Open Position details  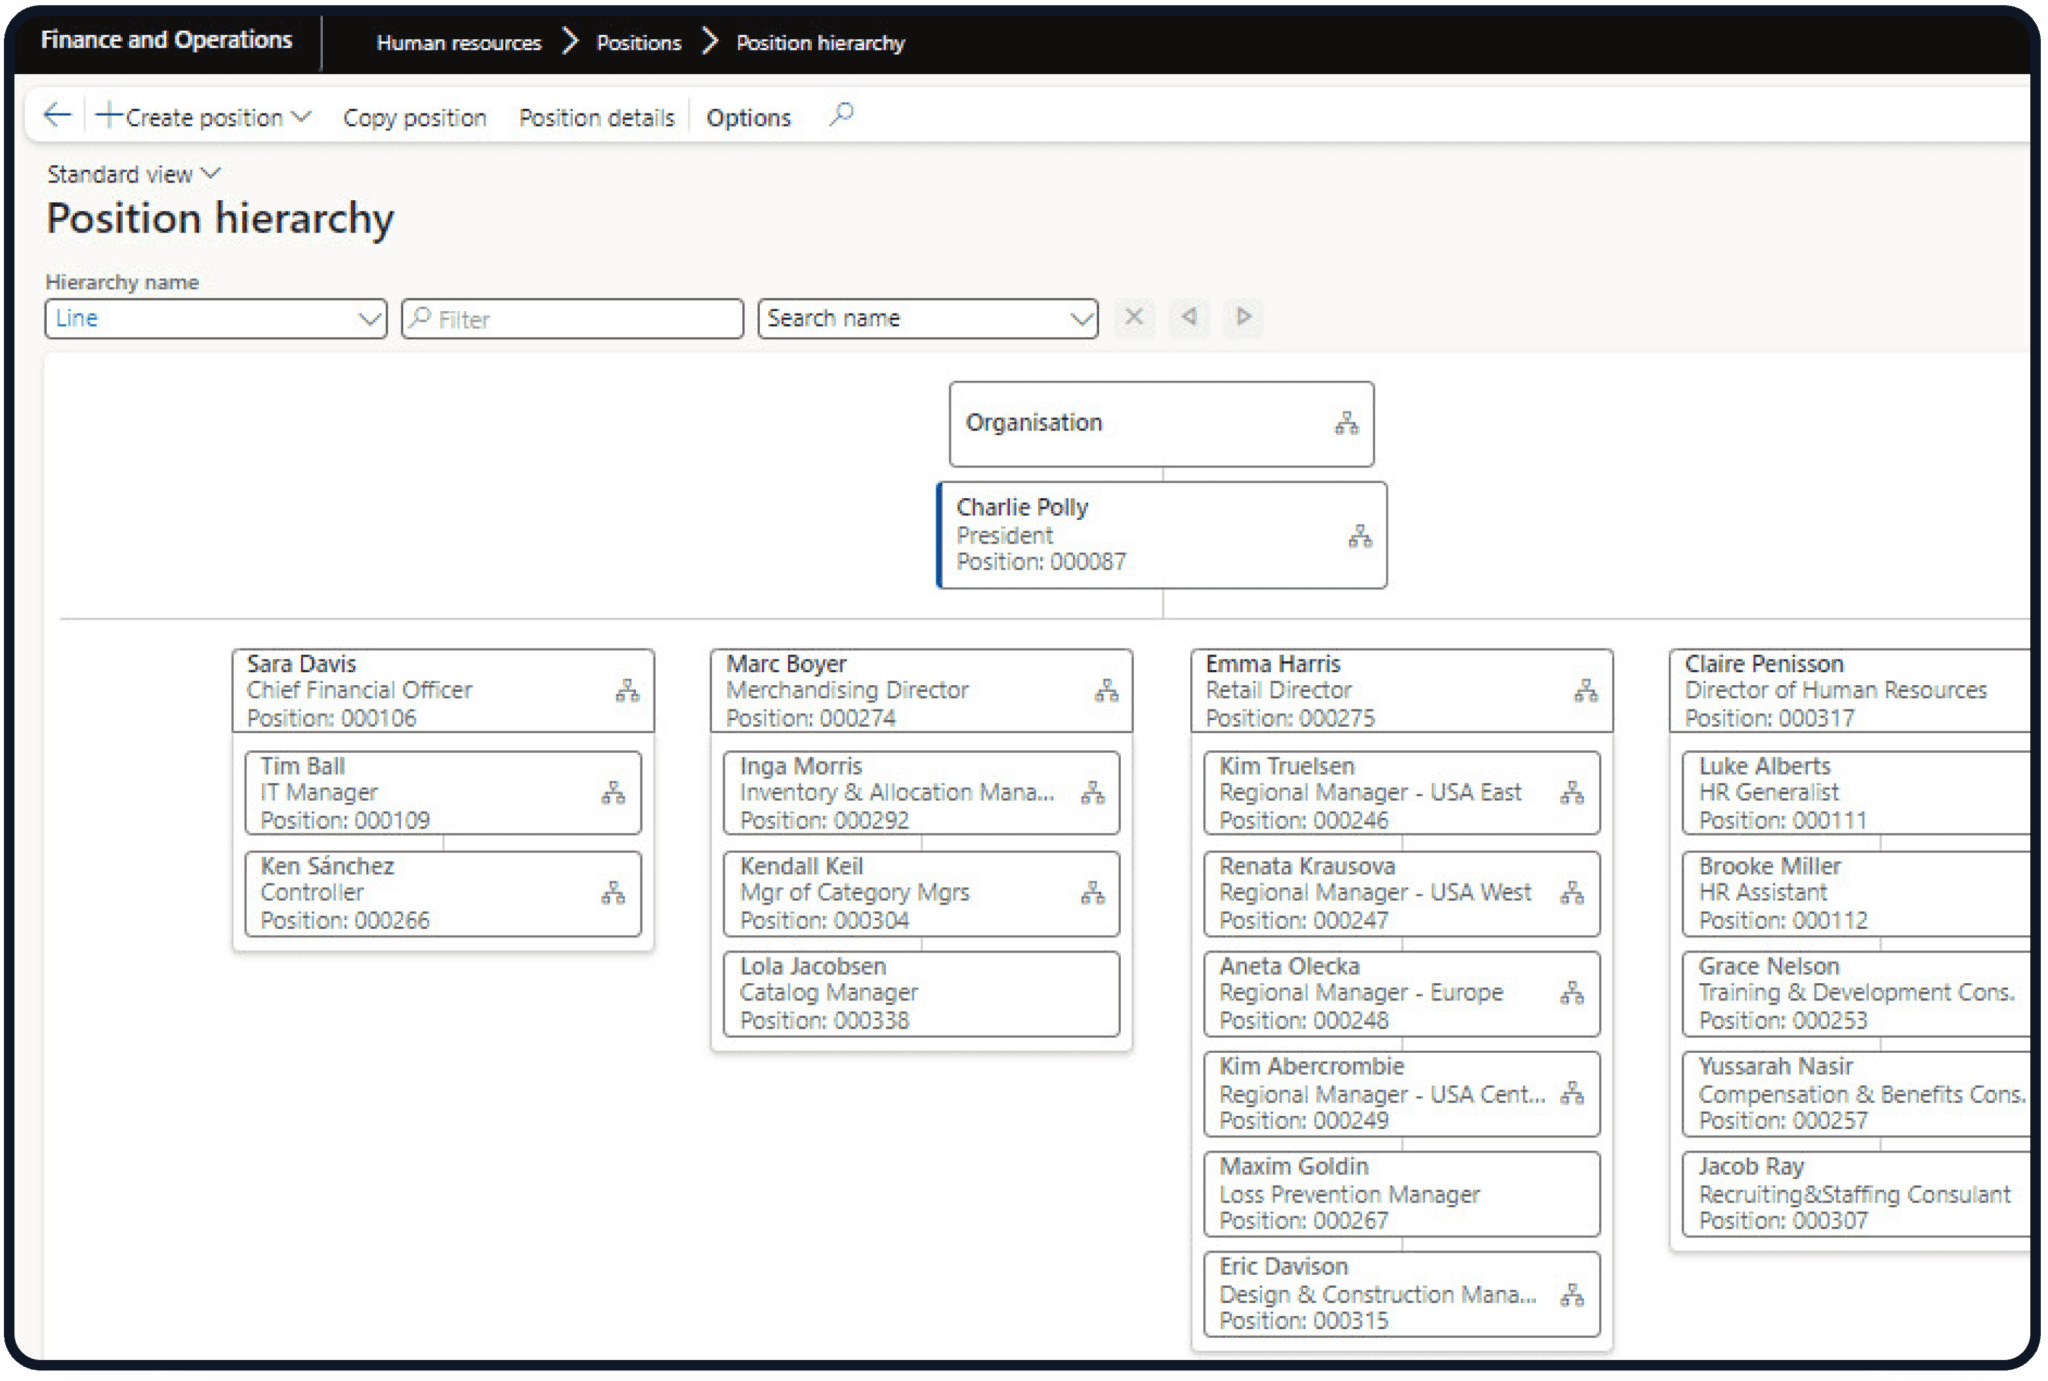[597, 118]
